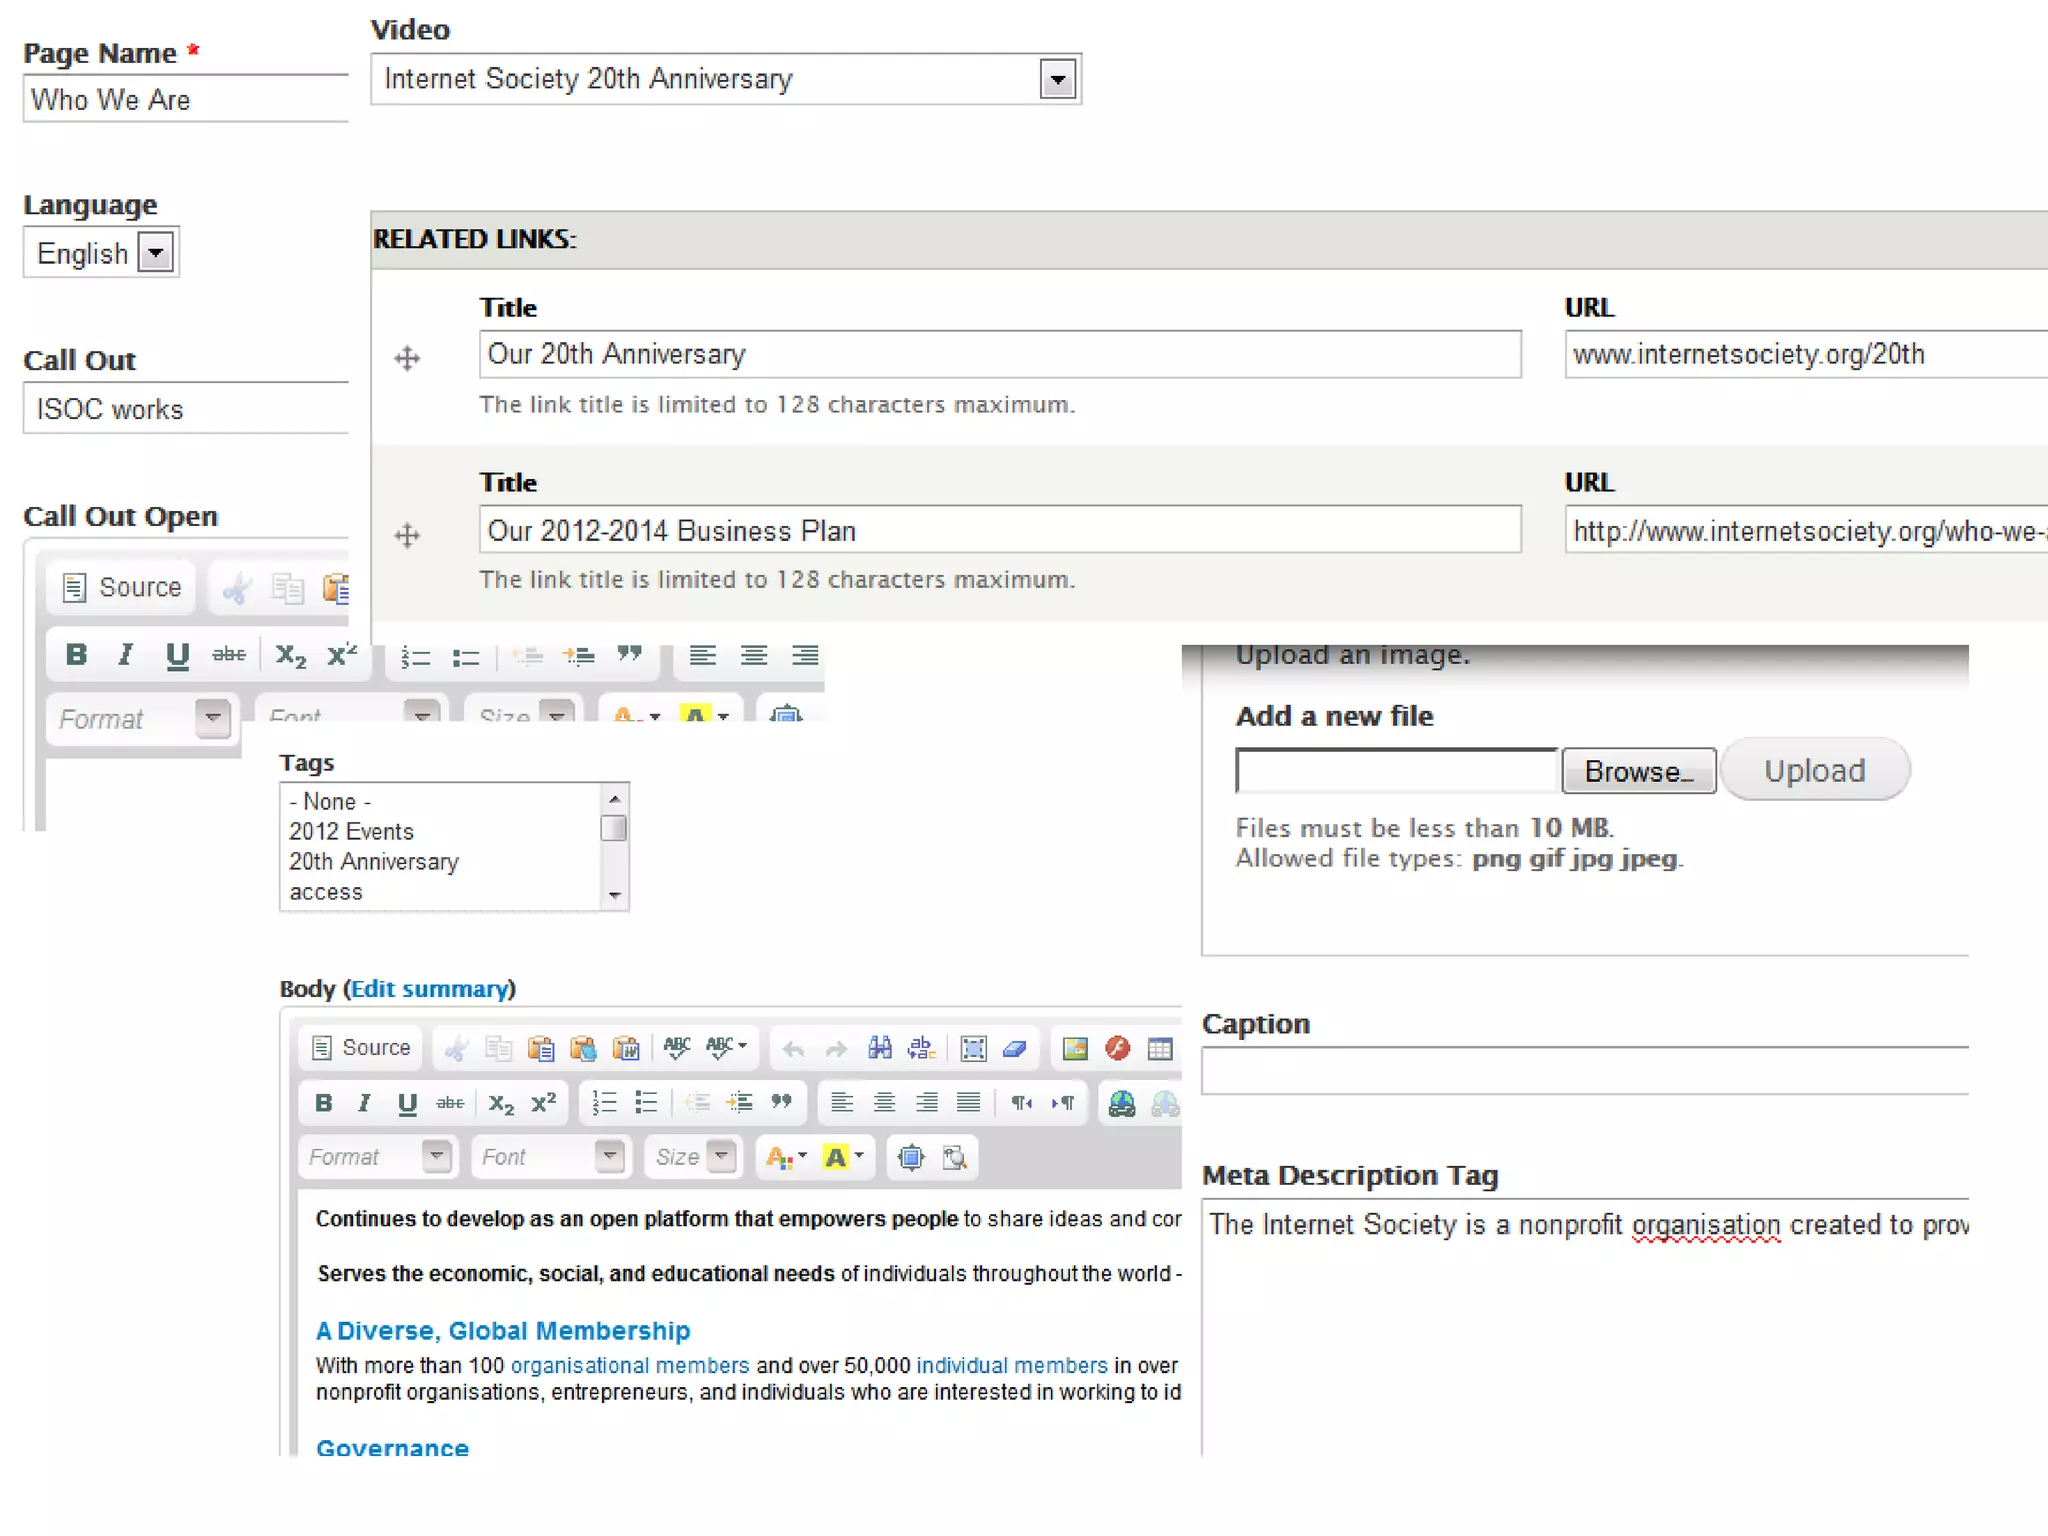2048x1536 pixels.
Task: Click the Flash insert icon in Body toolbar
Action: coord(1117,1047)
